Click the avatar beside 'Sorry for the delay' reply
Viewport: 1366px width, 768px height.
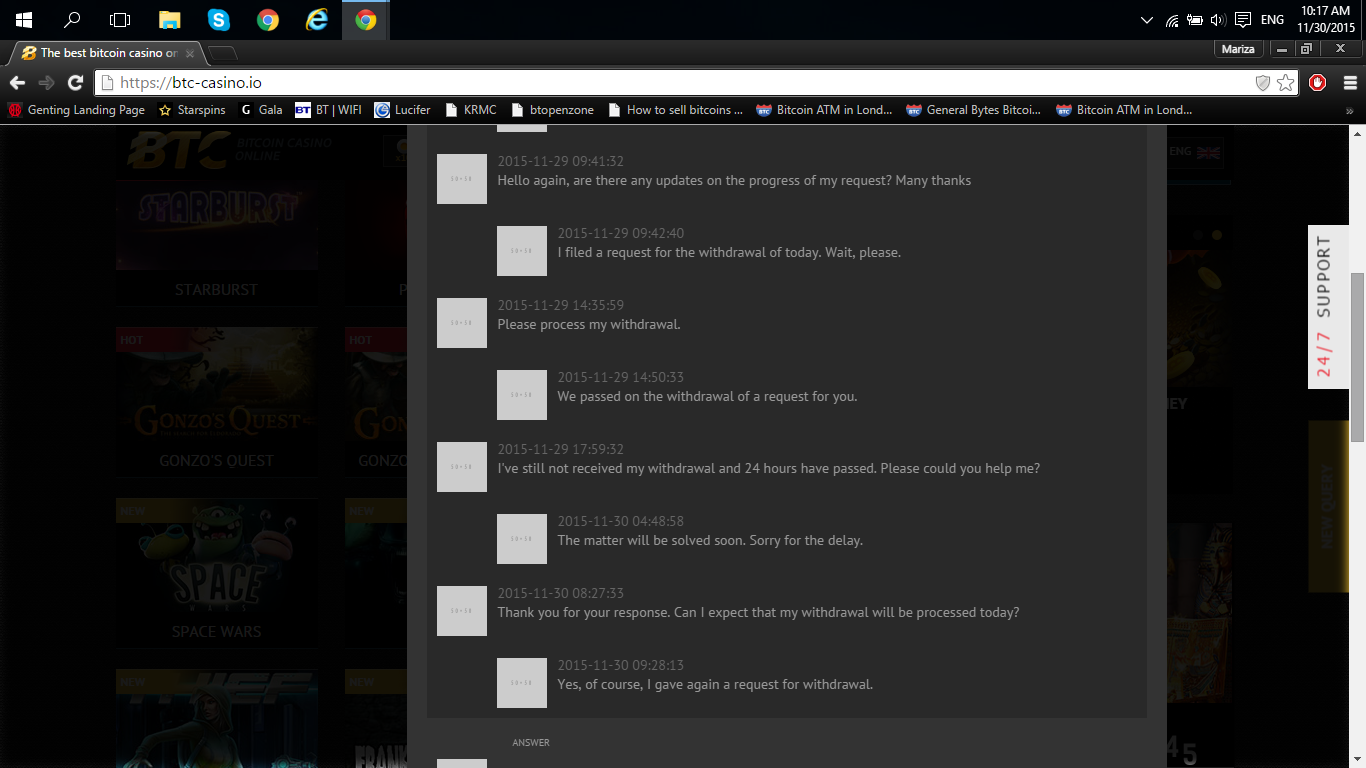[x=522, y=539]
